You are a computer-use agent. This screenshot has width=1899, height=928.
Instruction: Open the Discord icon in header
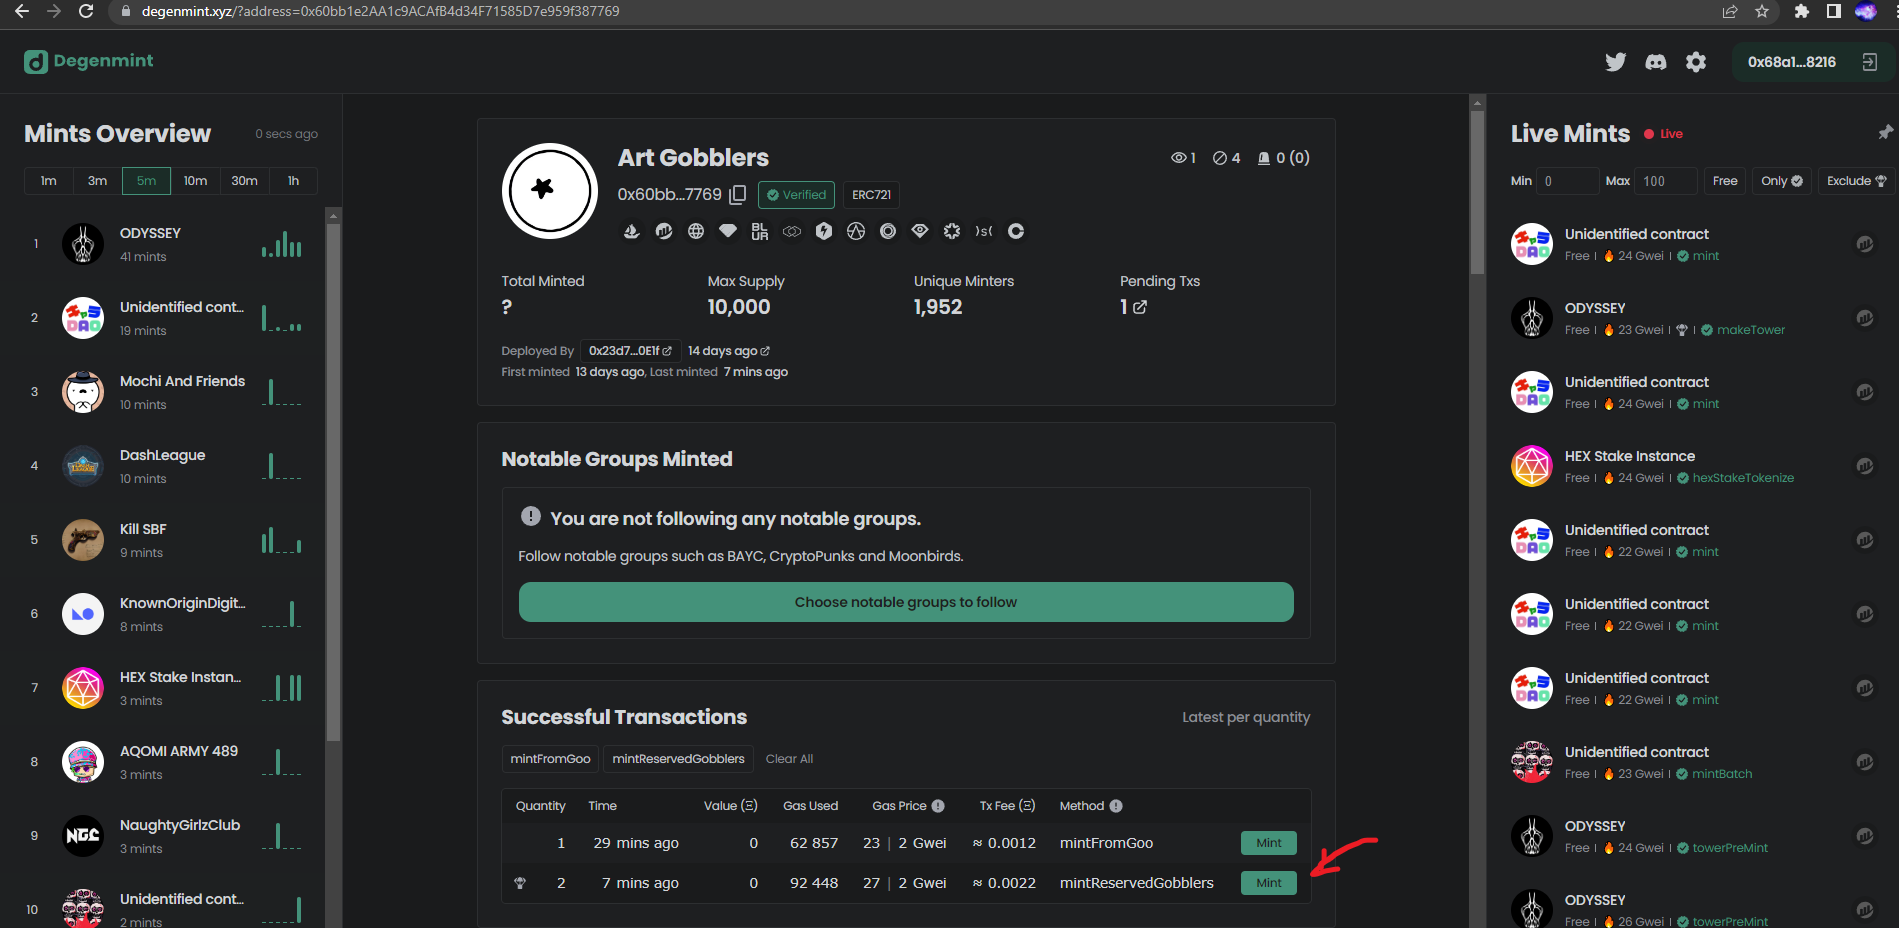click(1656, 62)
